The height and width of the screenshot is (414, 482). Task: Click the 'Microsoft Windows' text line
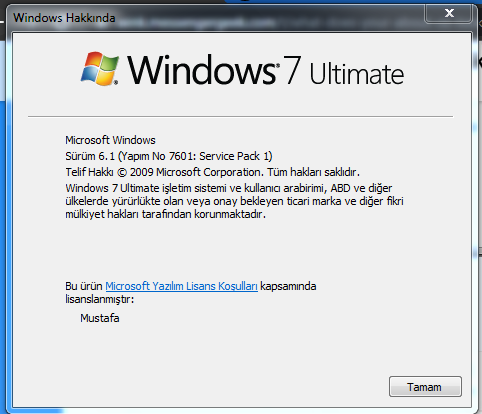(x=110, y=140)
